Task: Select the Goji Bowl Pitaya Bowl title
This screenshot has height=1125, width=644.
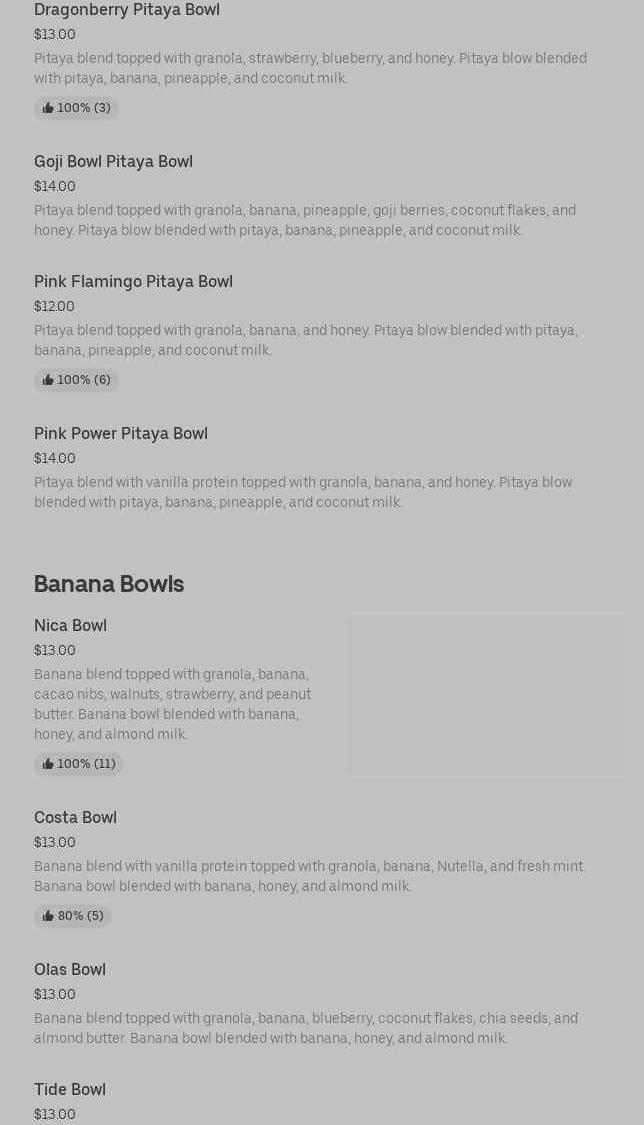Action: [113, 161]
